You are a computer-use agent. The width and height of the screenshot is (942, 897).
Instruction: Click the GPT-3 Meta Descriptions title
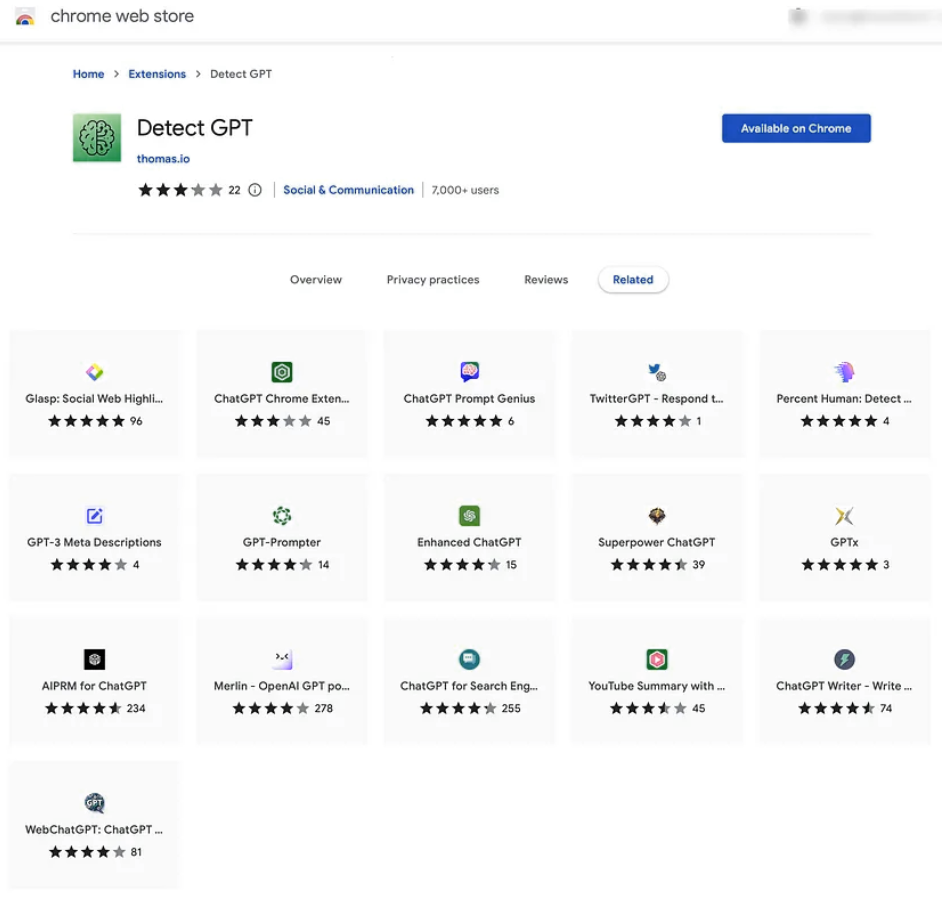pyautogui.click(x=94, y=542)
